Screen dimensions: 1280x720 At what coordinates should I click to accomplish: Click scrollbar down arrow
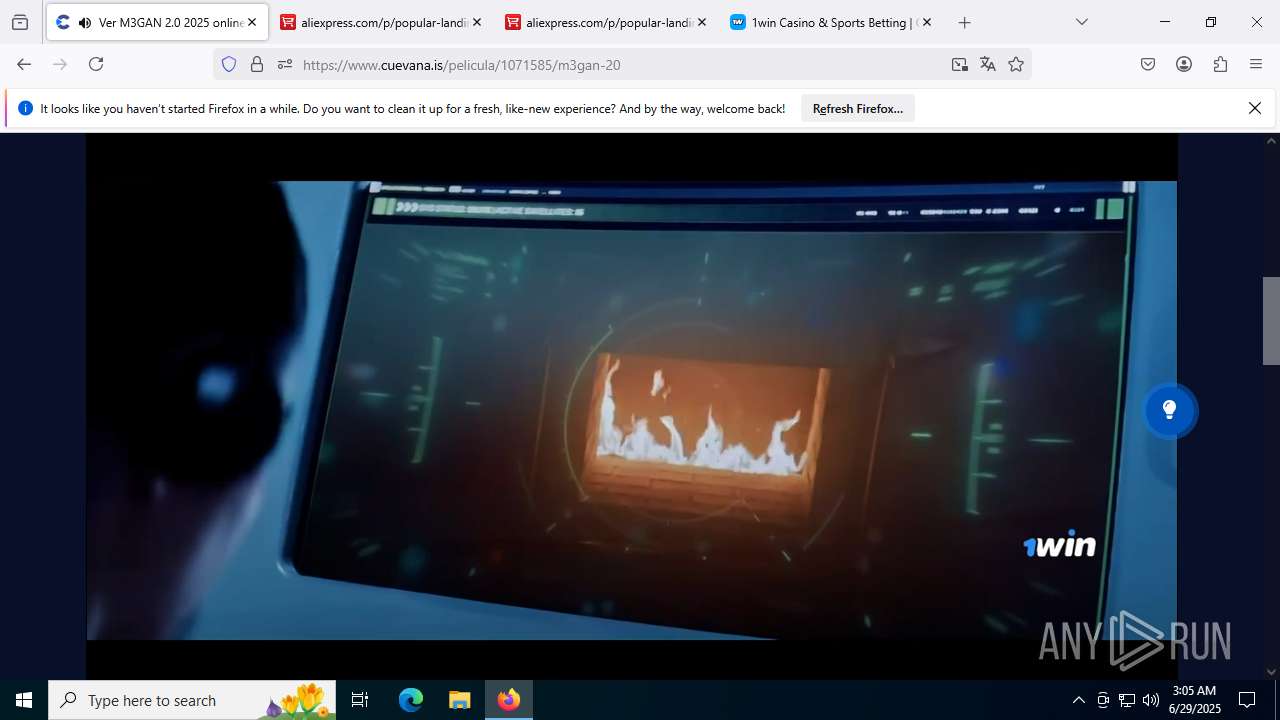(x=1271, y=672)
